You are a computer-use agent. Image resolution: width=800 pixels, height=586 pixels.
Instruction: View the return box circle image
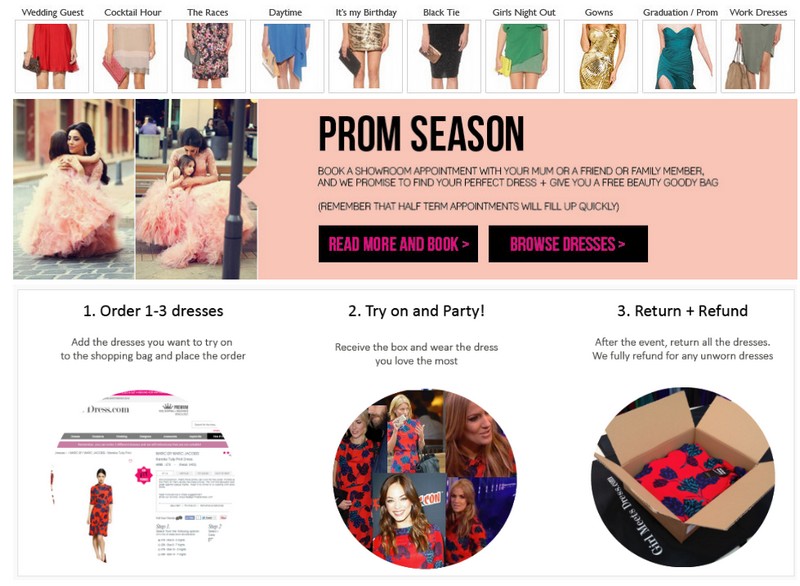click(683, 476)
